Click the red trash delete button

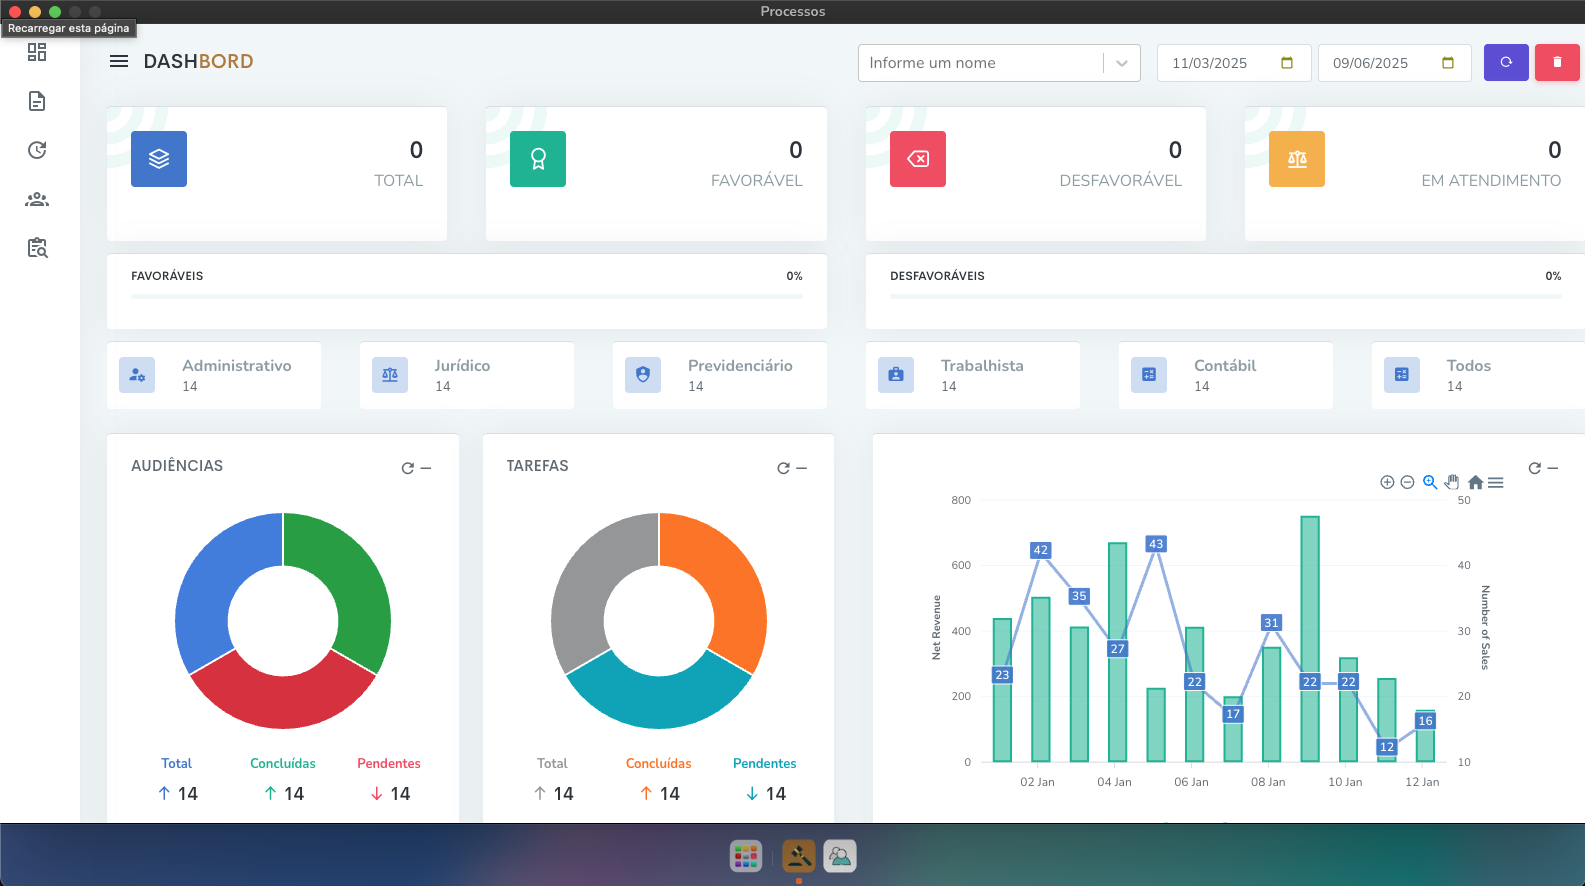click(1557, 62)
